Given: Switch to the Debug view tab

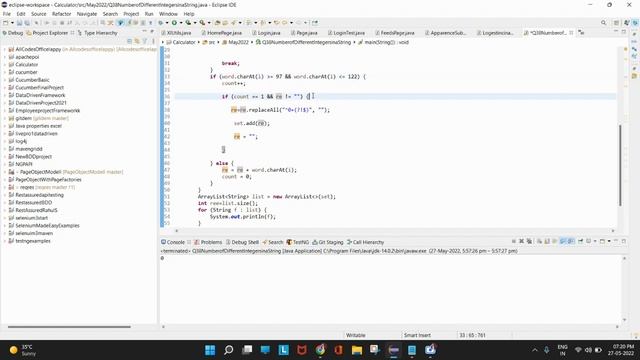Looking at the screenshot, I should point(12,33).
